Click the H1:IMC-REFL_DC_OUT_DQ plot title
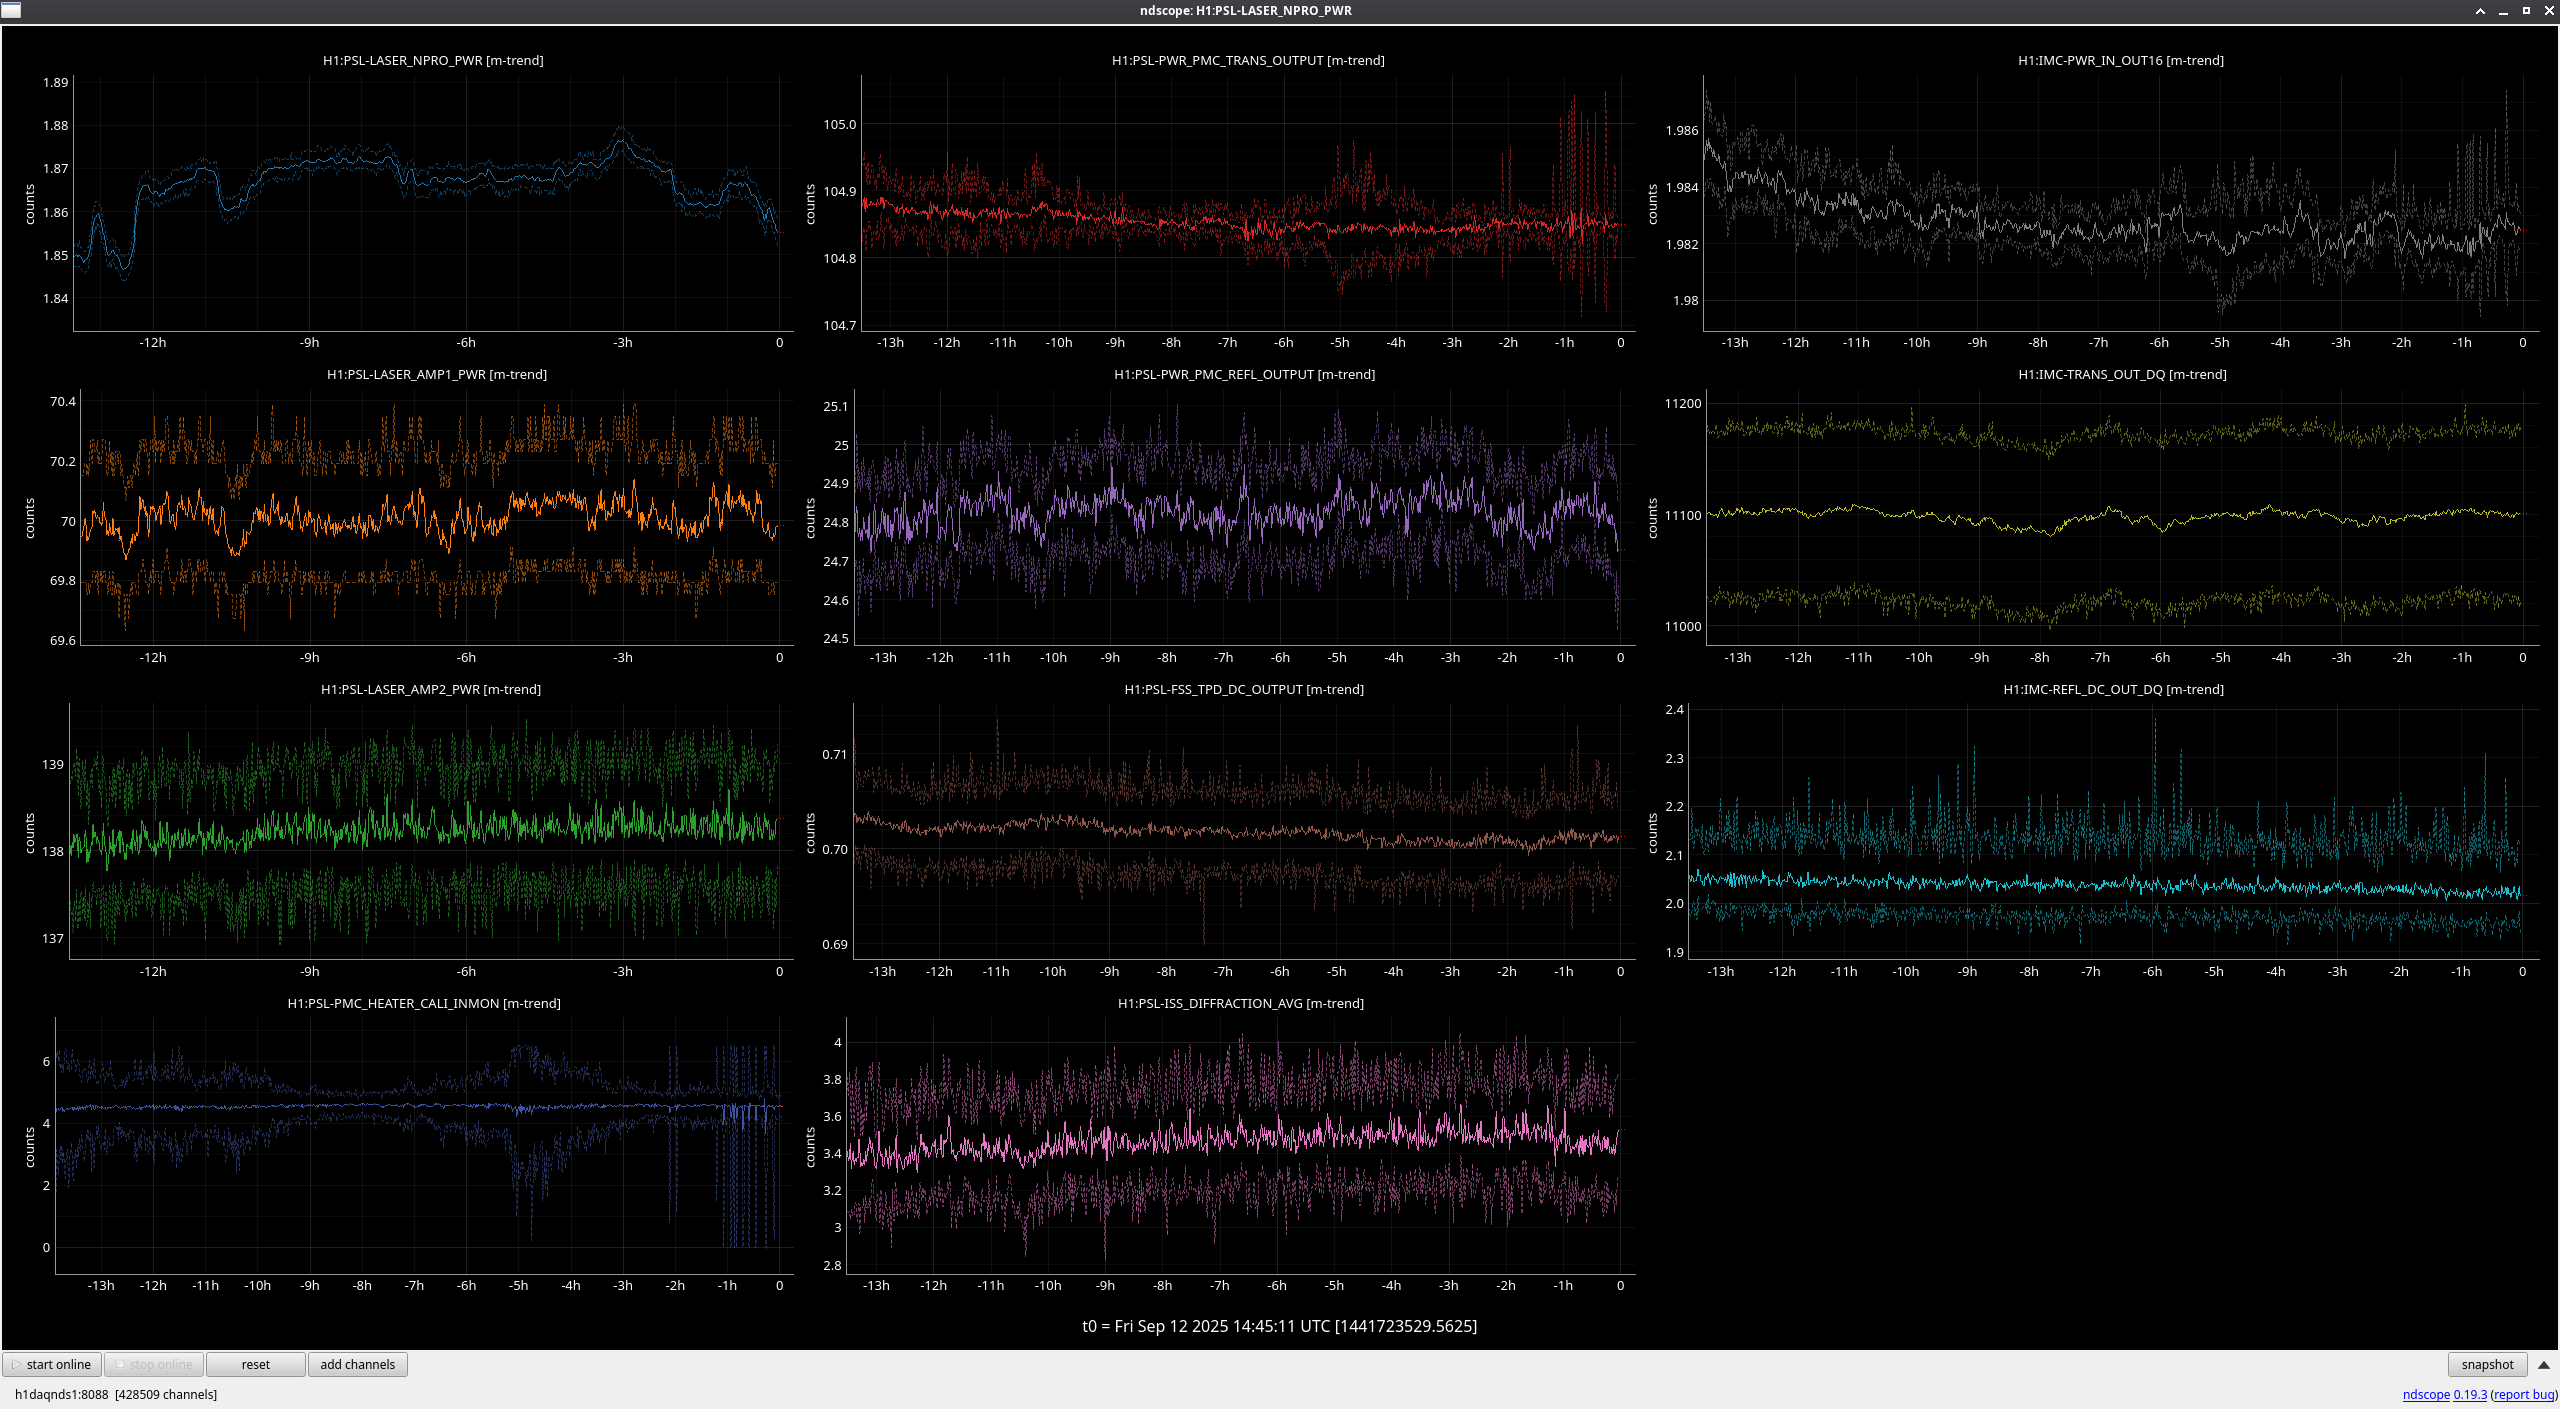 click(2113, 689)
